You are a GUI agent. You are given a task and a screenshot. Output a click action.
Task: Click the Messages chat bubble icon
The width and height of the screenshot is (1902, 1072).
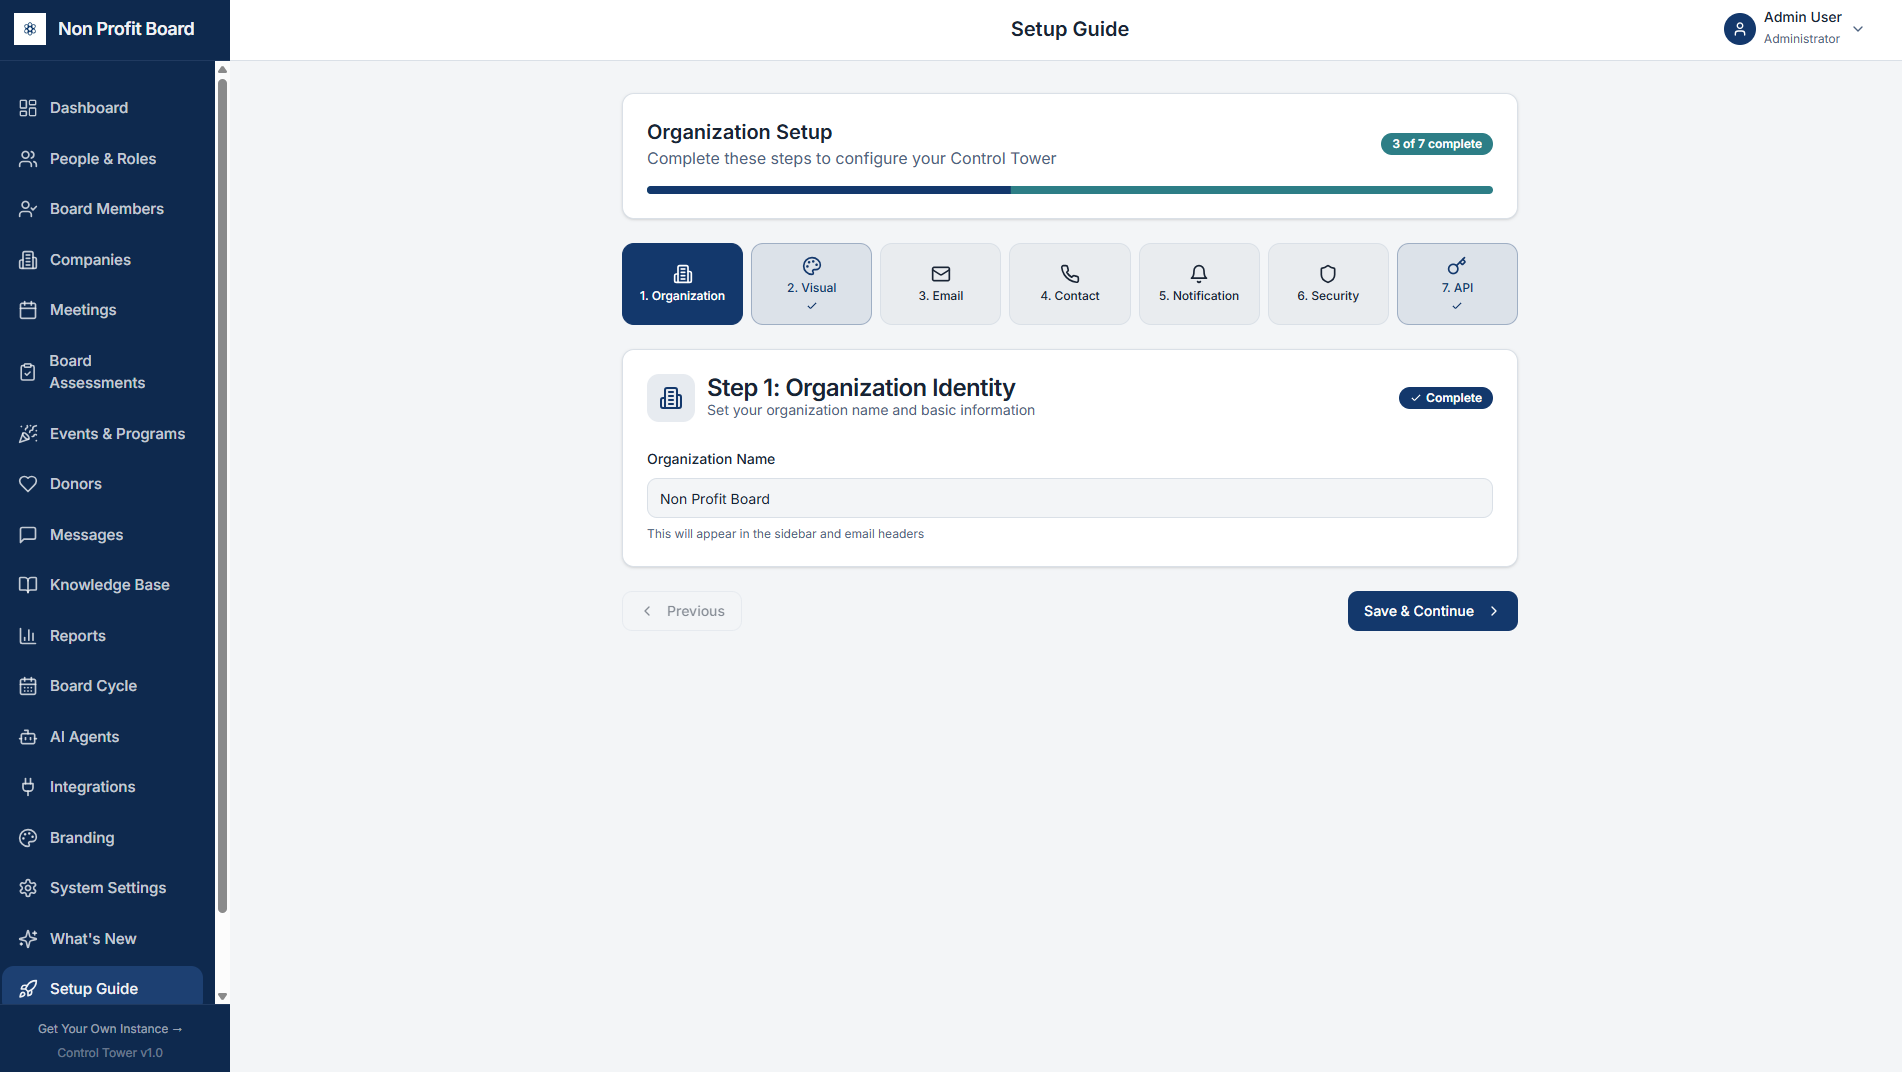tap(28, 535)
